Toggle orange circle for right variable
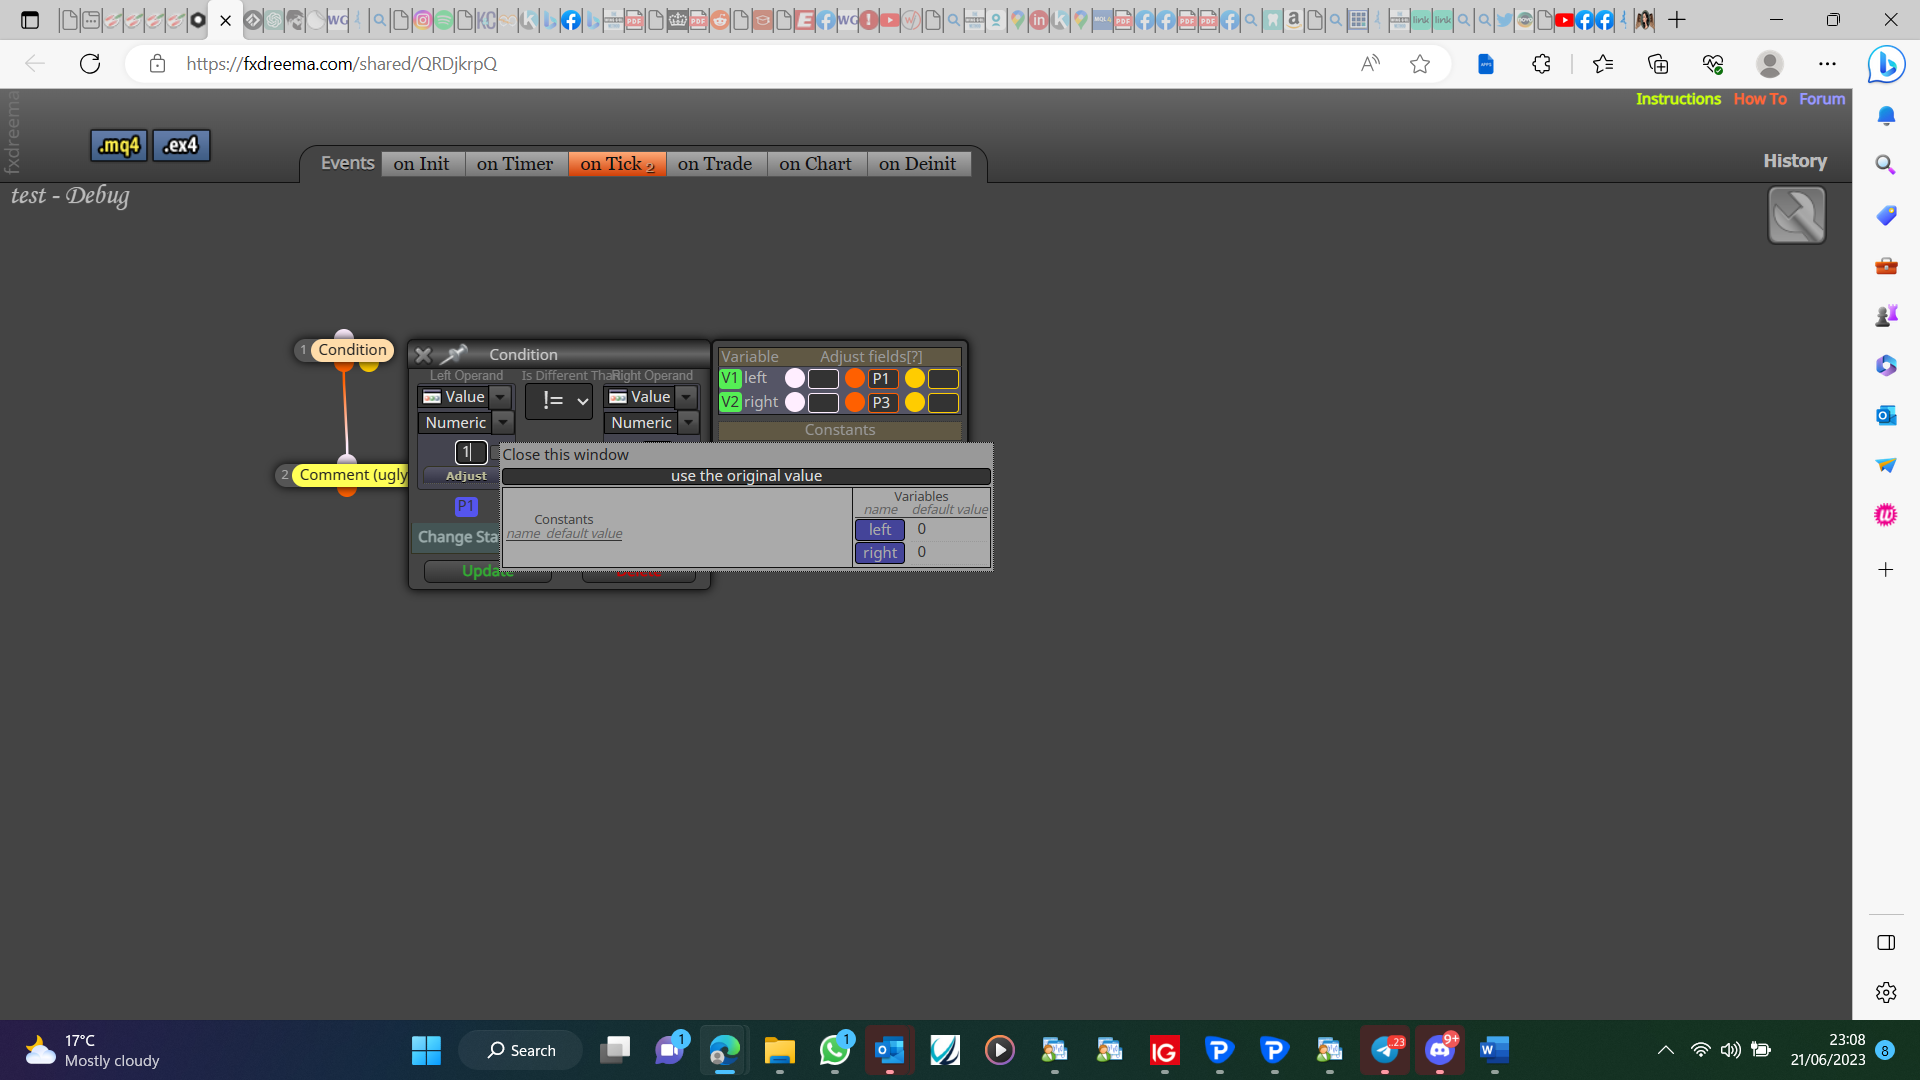Screen dimensions: 1920x1080 [x=855, y=402]
